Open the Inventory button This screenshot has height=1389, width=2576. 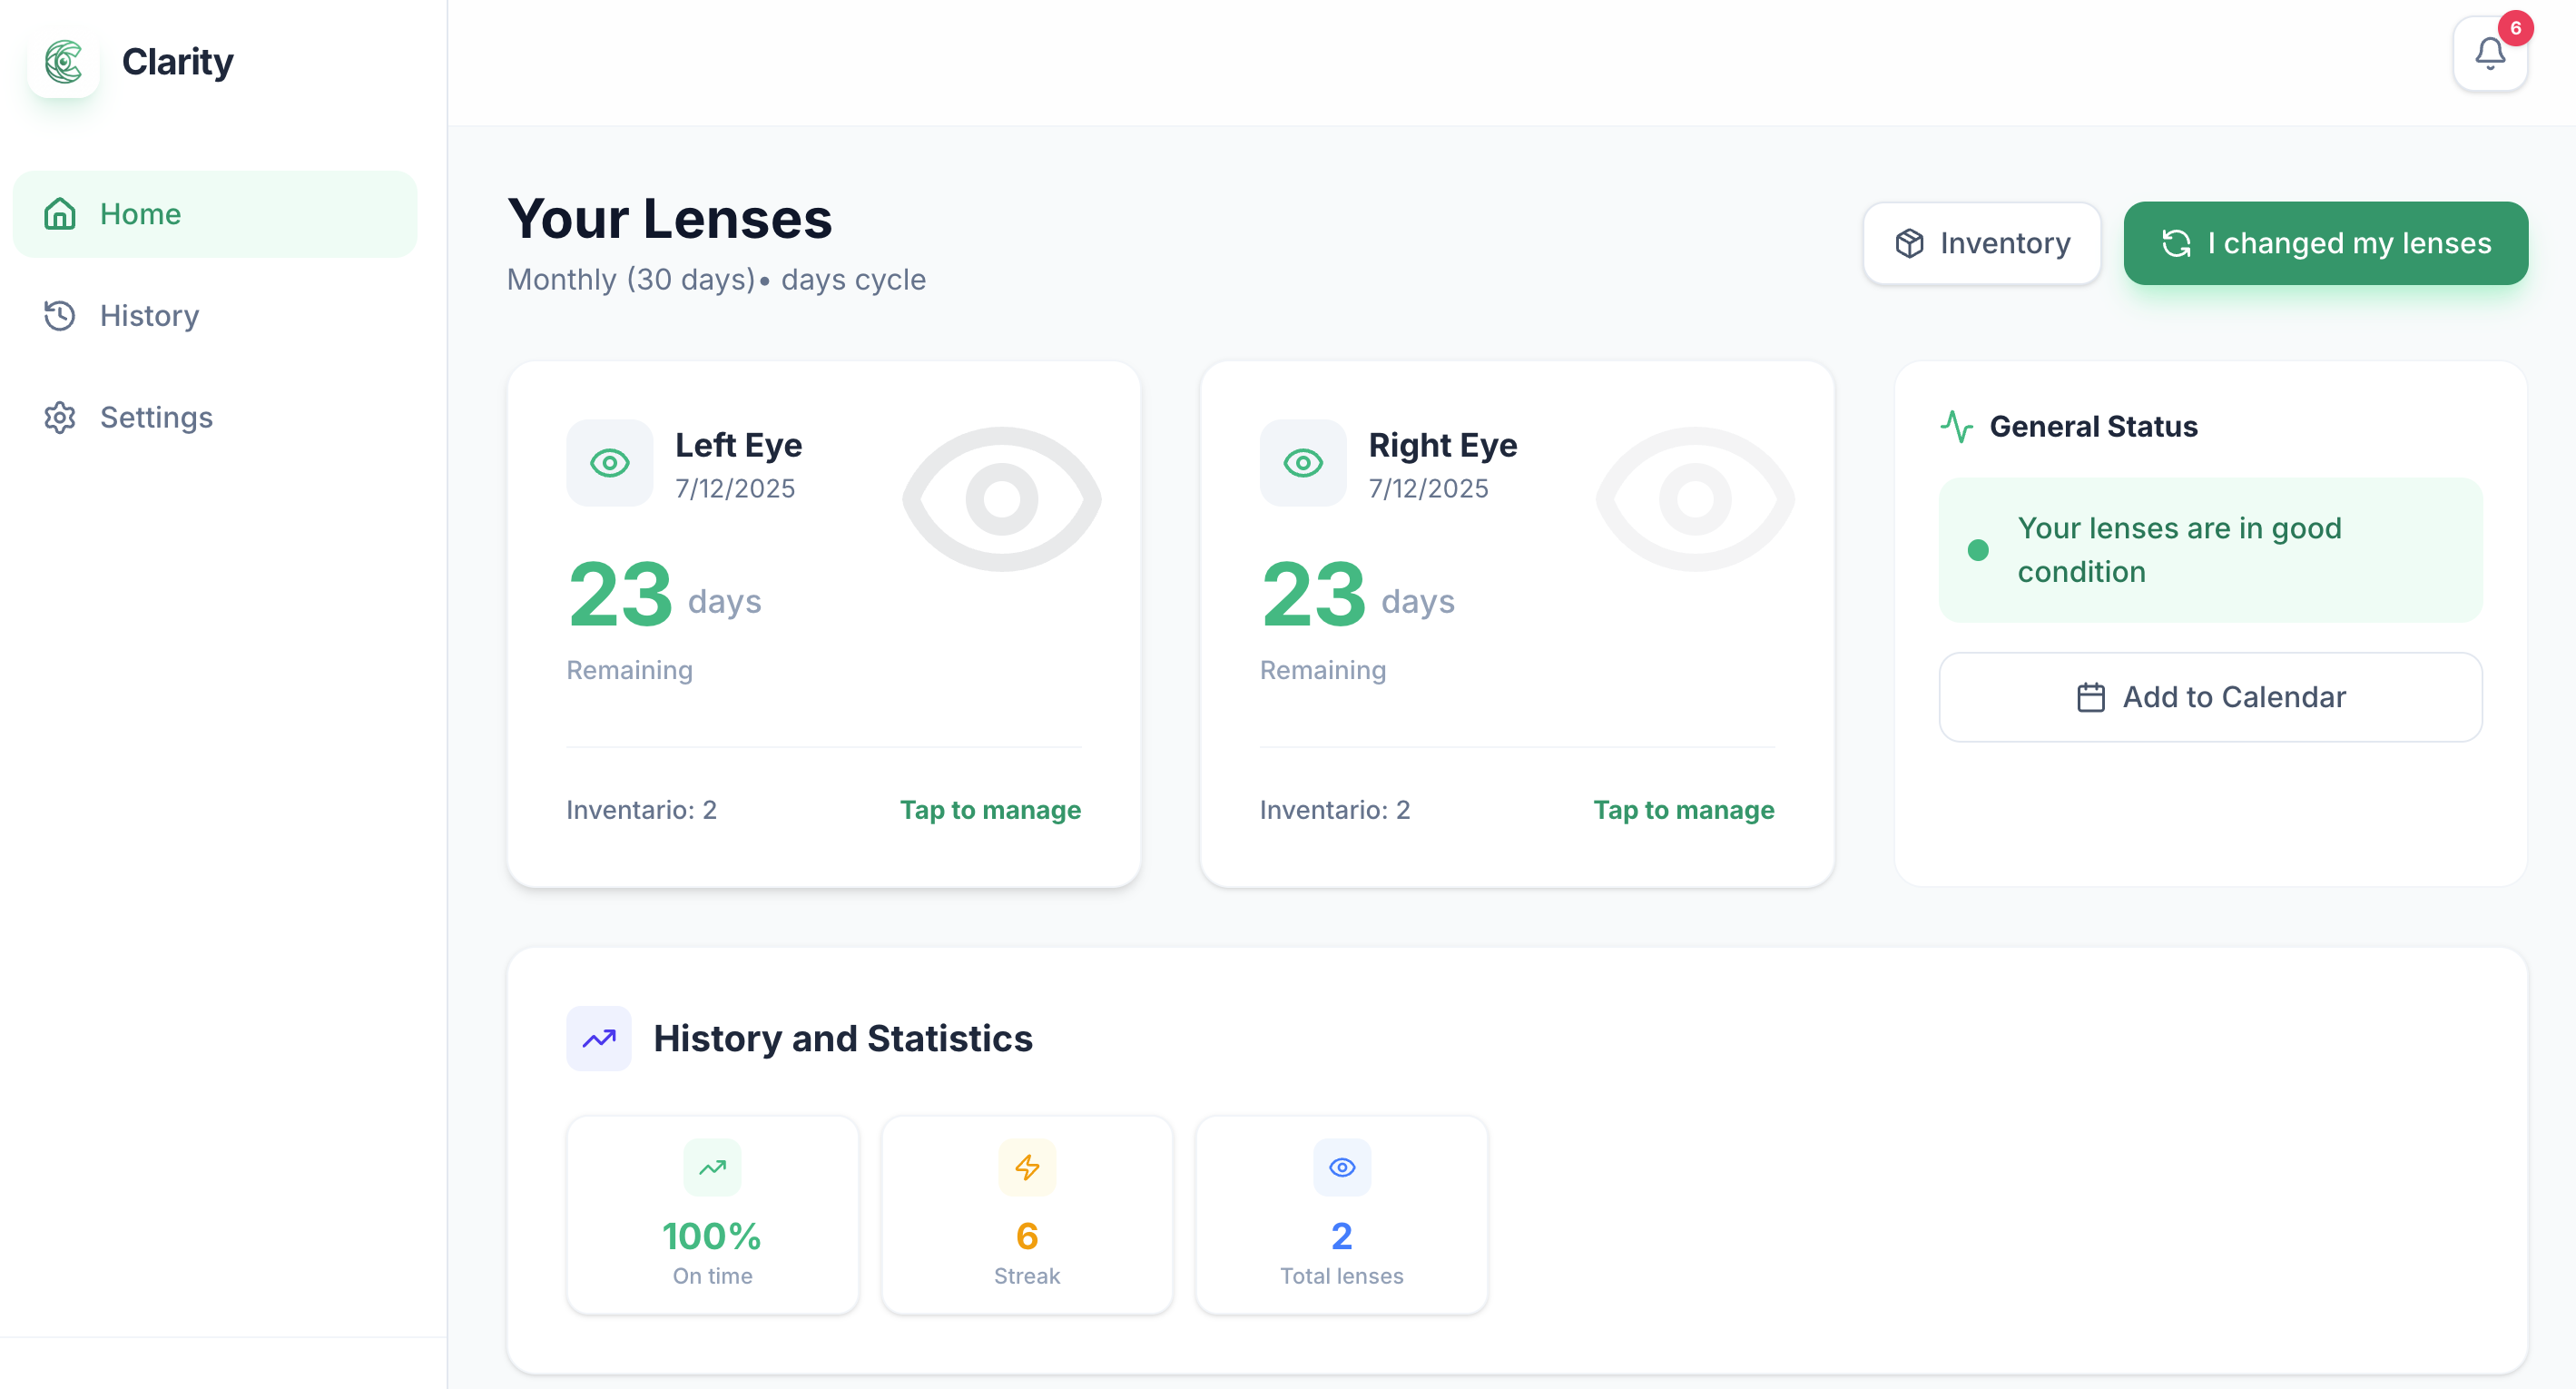pyautogui.click(x=1981, y=243)
